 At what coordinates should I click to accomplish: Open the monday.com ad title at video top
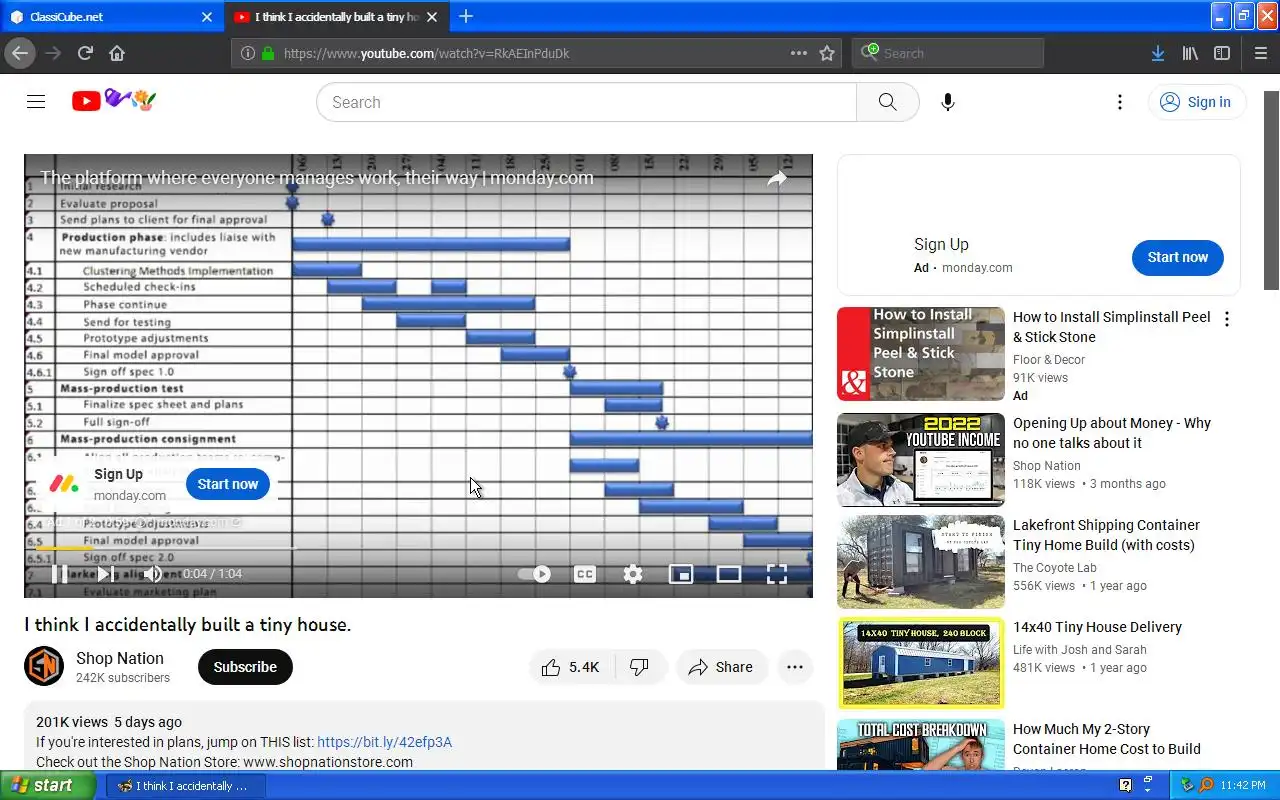click(x=317, y=178)
